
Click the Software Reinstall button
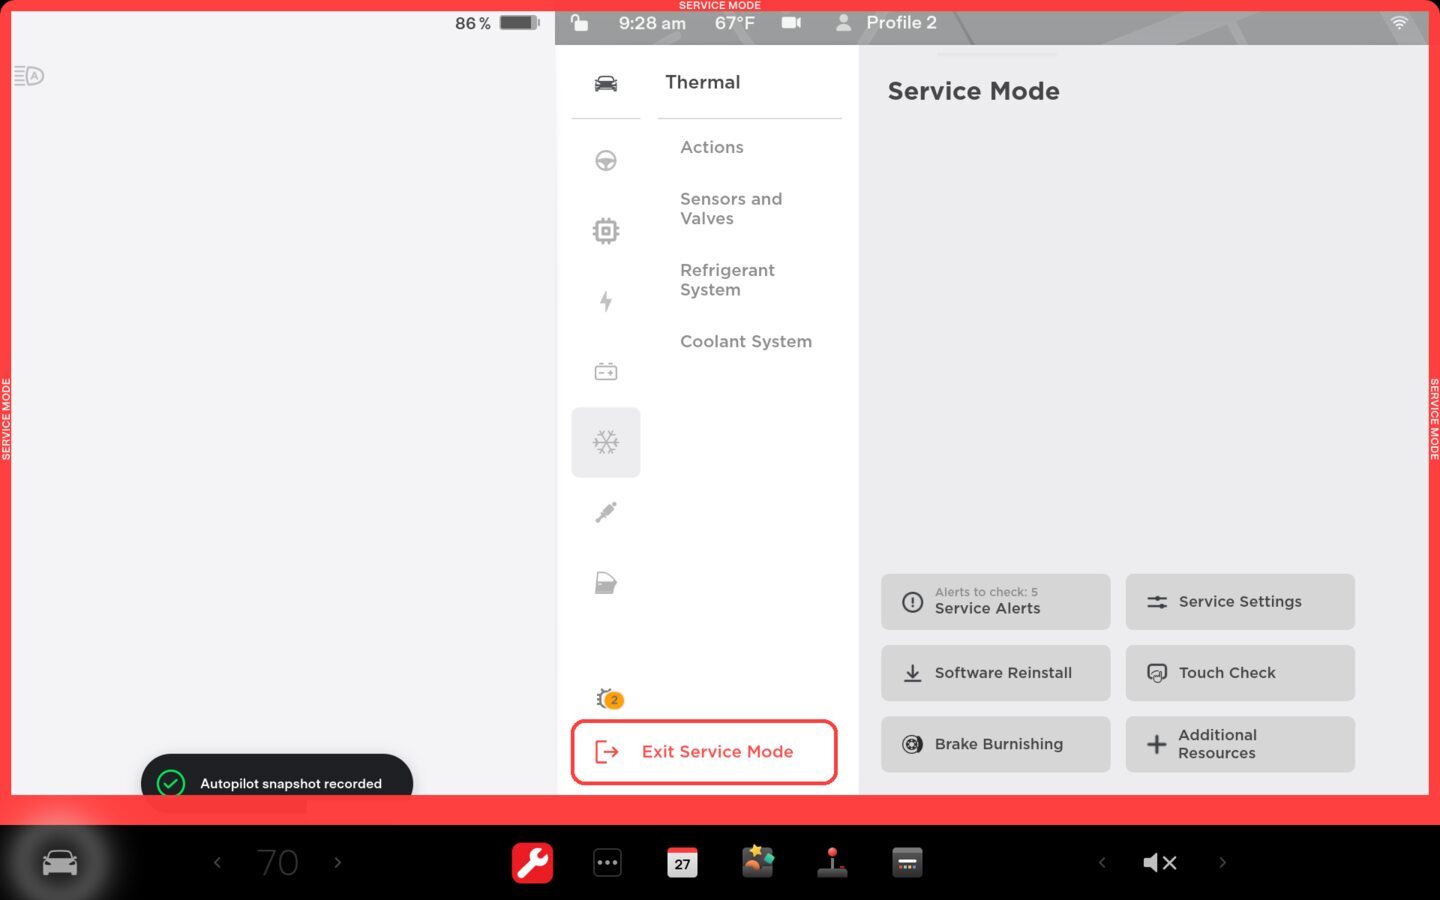[995, 673]
